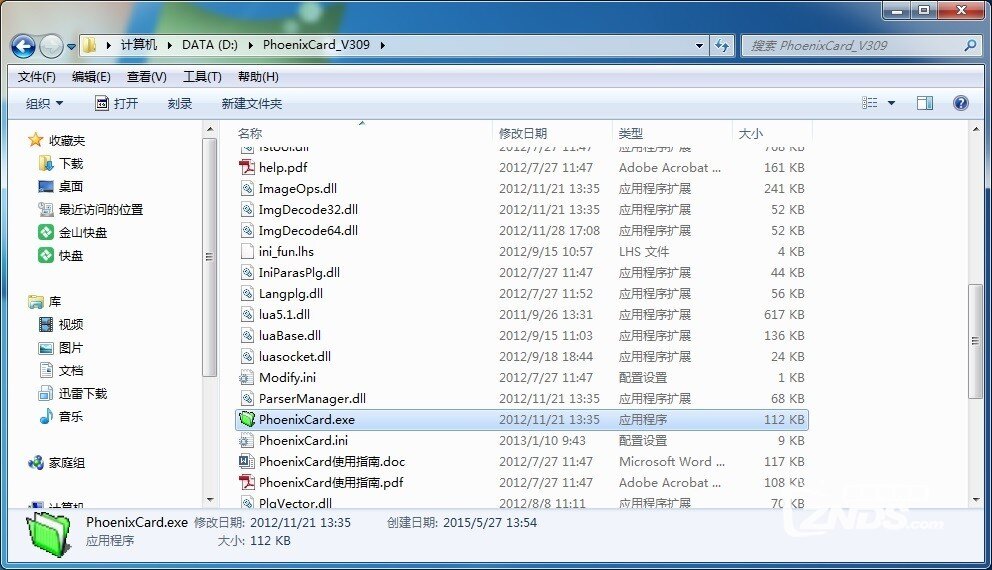Select the ImgDecode64.dll file icon
The image size is (992, 570).
pos(247,230)
